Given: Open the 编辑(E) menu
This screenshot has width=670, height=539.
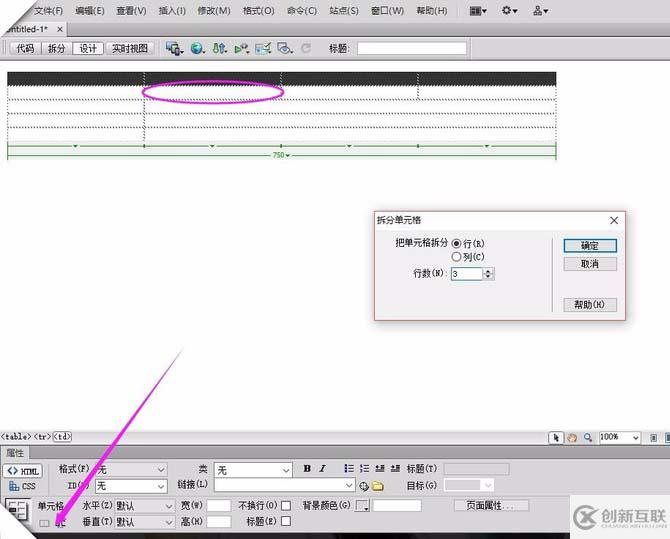Looking at the screenshot, I should point(90,11).
